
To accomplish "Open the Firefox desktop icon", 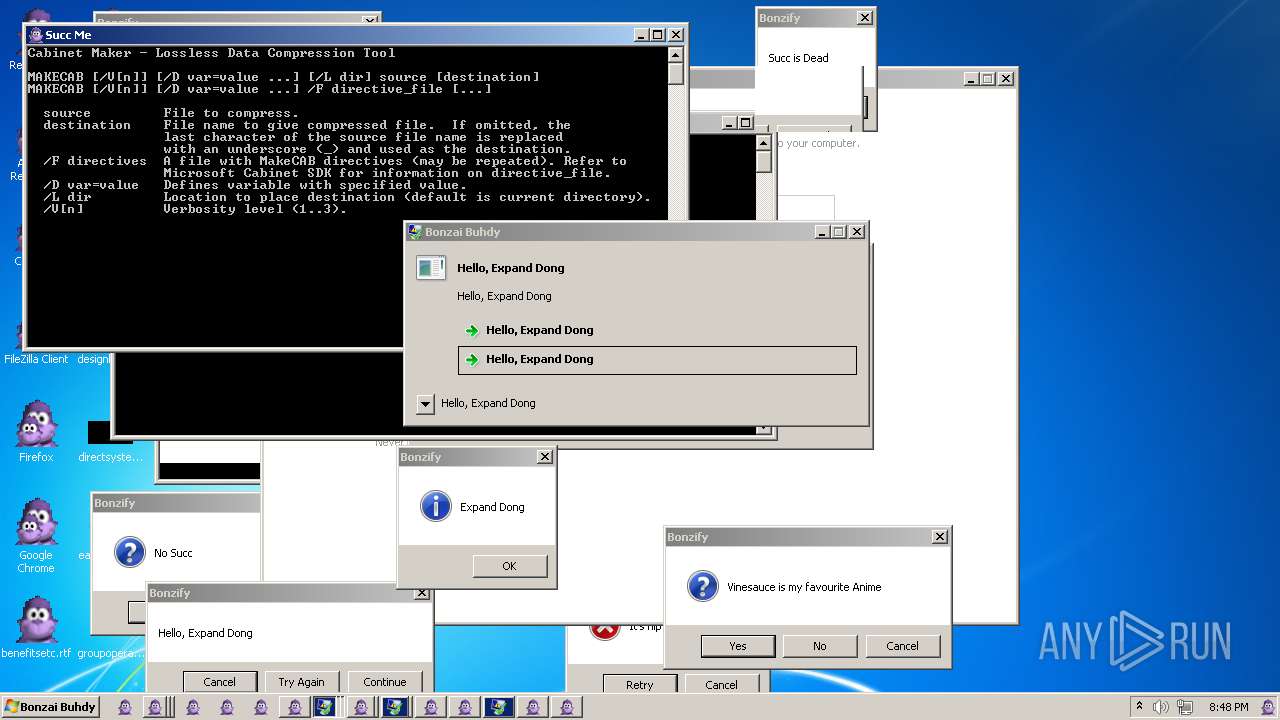I will coord(36,431).
